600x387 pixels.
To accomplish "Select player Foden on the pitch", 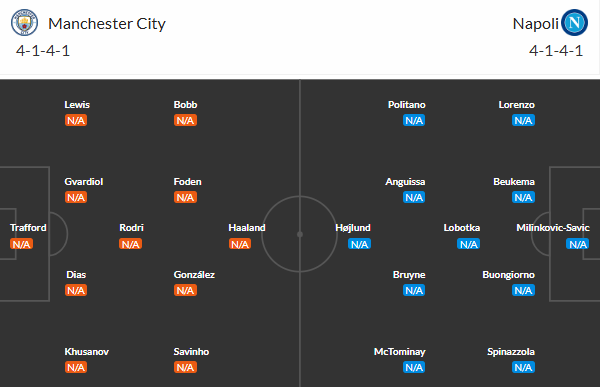I will point(188,181).
